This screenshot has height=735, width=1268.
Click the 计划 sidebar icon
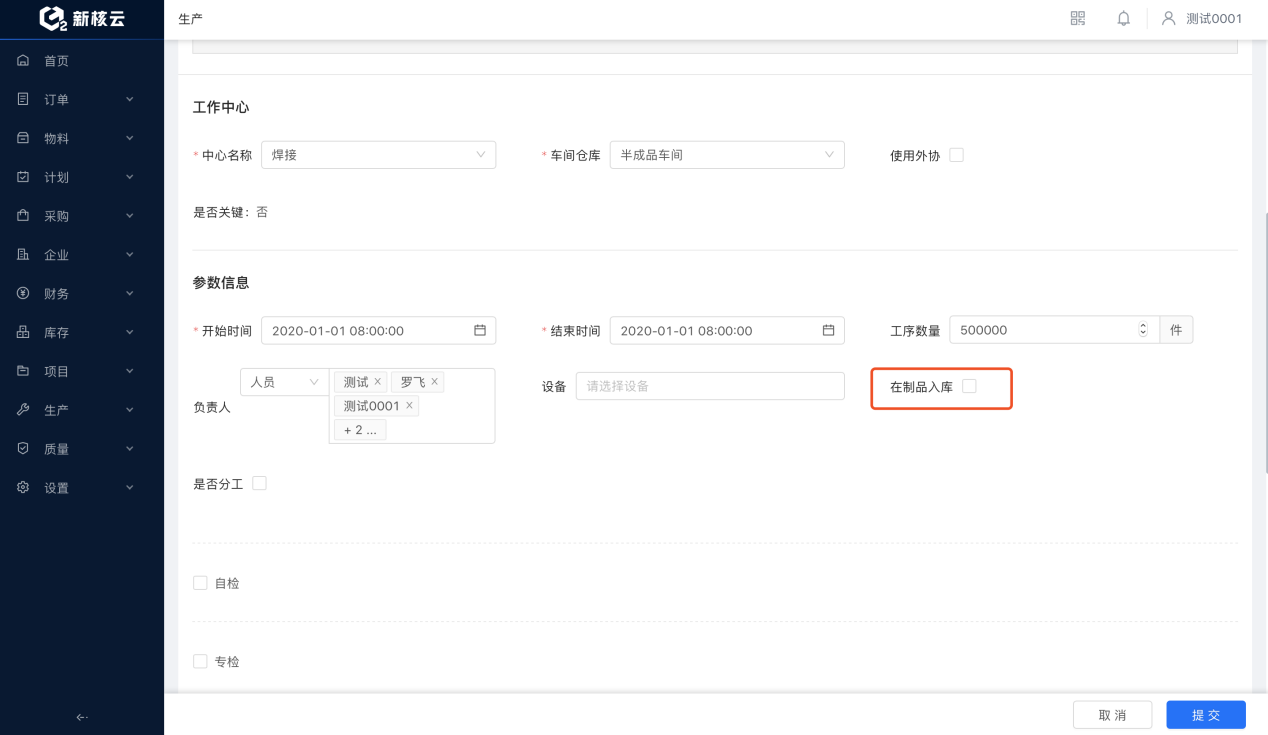pos(23,177)
